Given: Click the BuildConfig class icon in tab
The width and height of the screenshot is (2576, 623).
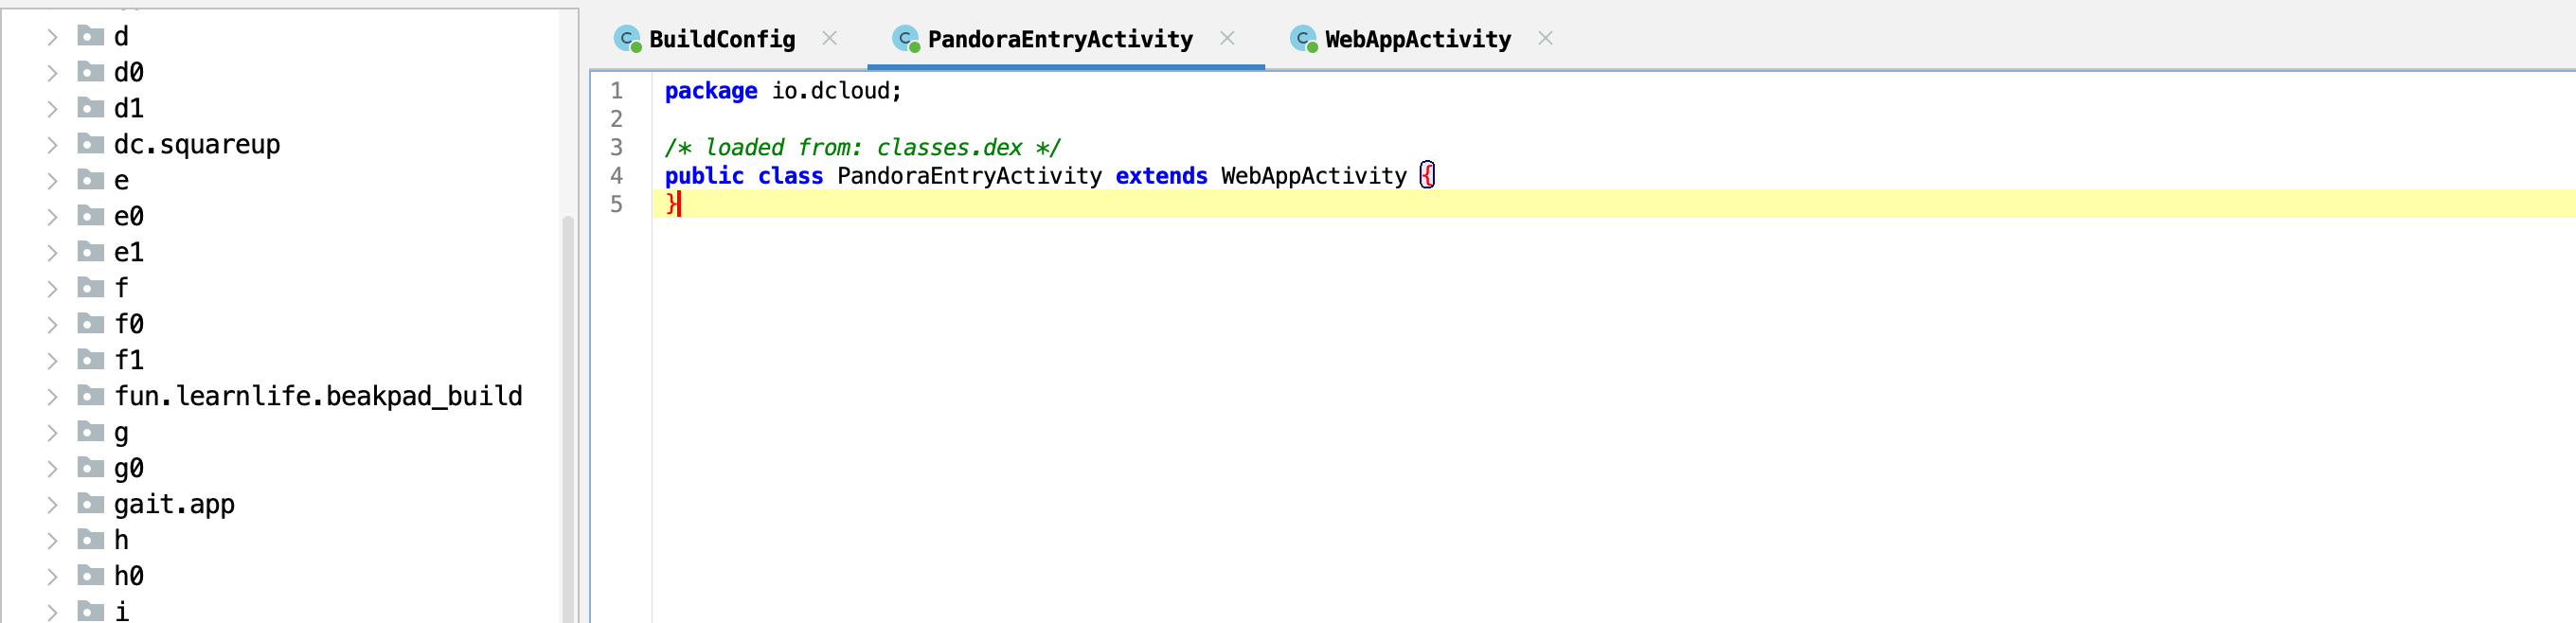Looking at the screenshot, I should [628, 39].
